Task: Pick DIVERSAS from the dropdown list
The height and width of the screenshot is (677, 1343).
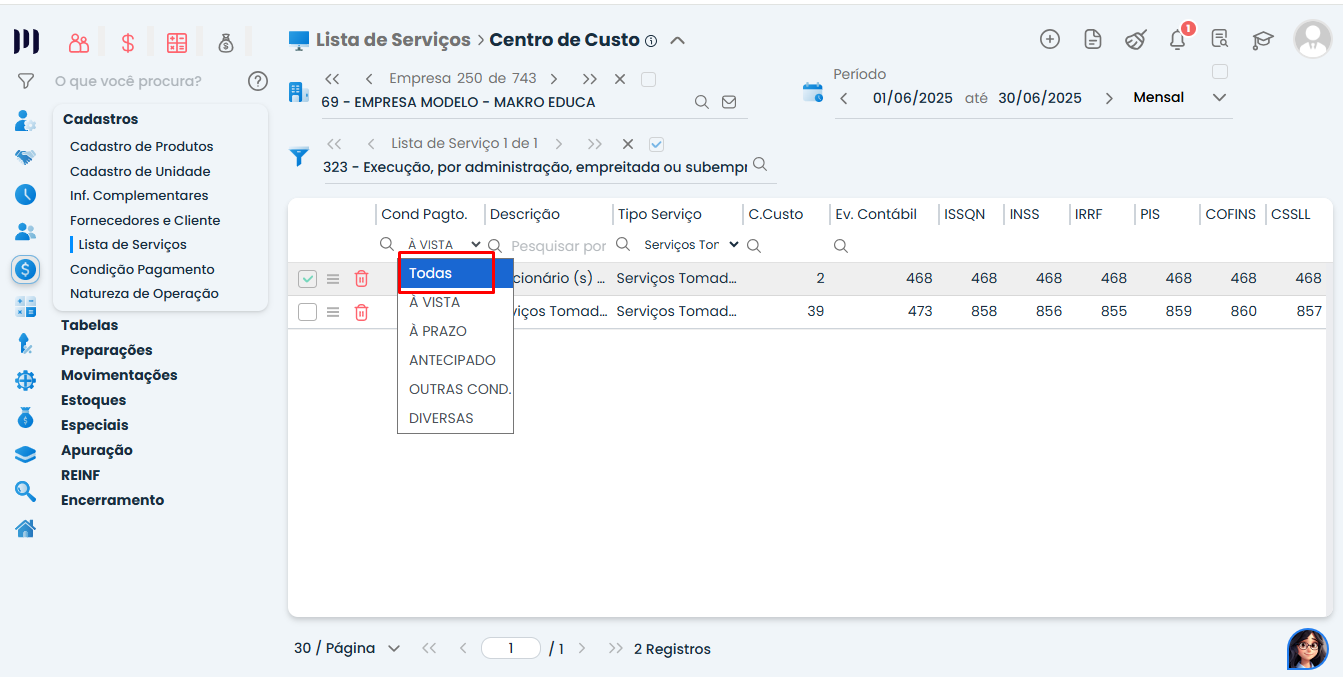Action: (x=455, y=418)
